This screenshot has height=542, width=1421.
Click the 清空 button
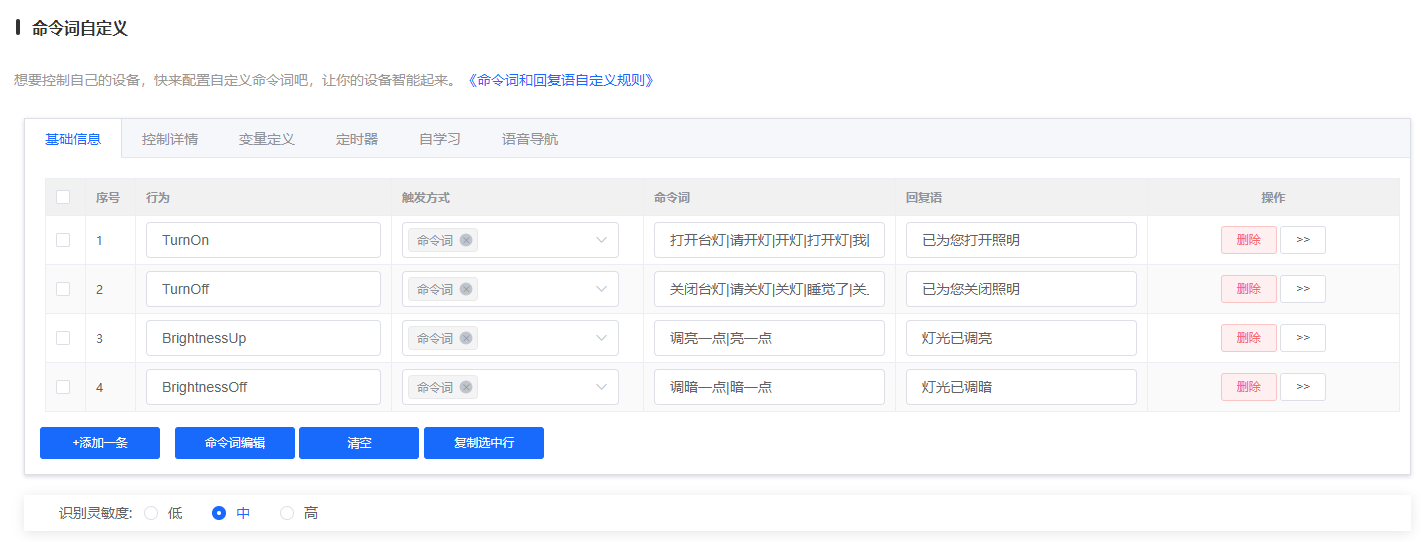pos(359,443)
